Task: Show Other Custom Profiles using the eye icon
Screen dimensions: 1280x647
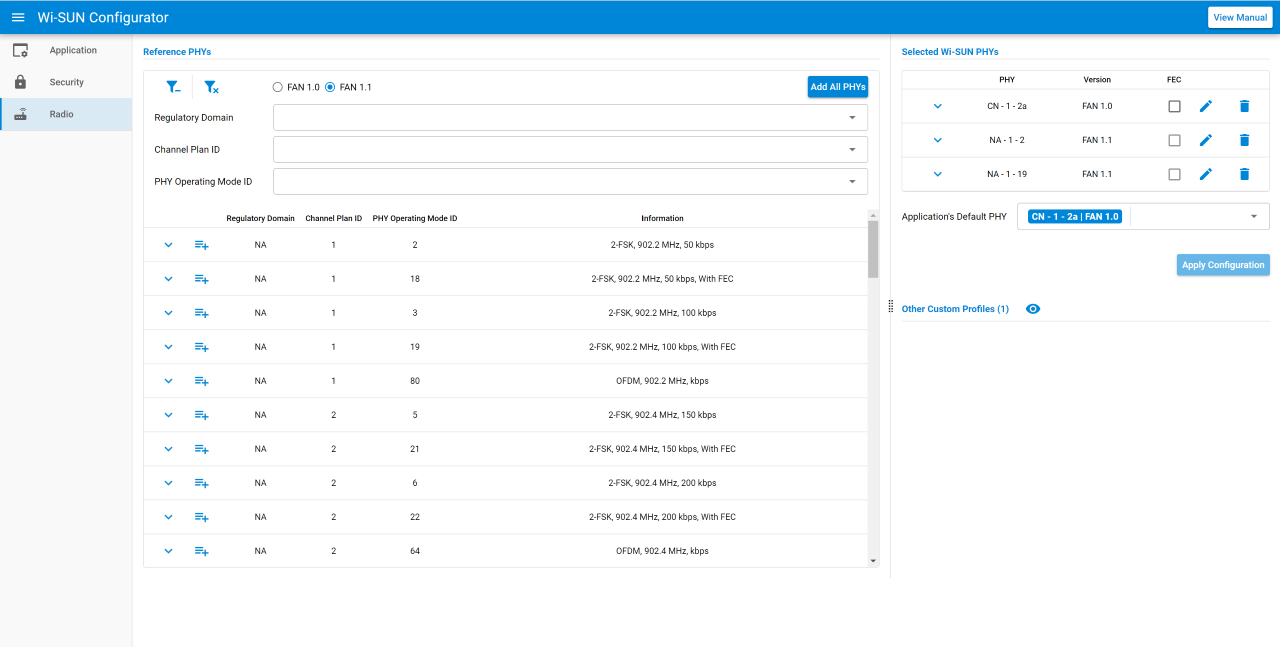Action: coord(1032,309)
